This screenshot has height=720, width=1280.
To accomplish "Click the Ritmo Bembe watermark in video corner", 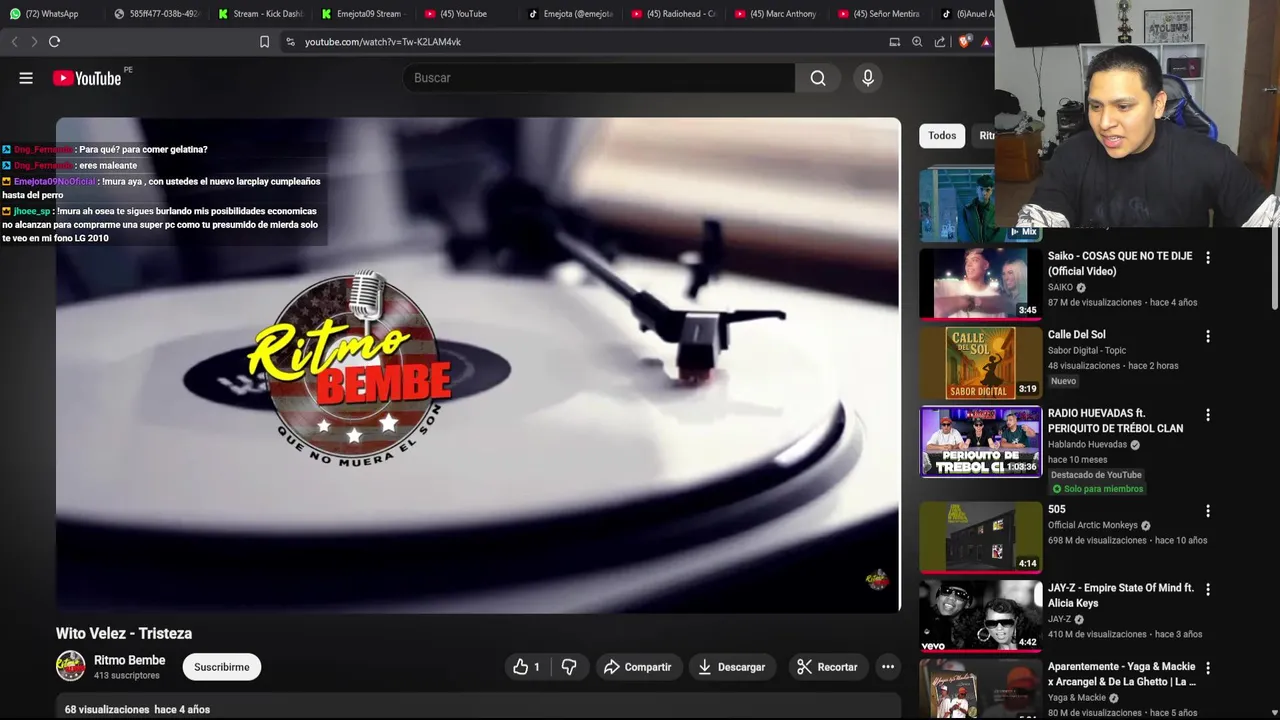I will [x=877, y=580].
